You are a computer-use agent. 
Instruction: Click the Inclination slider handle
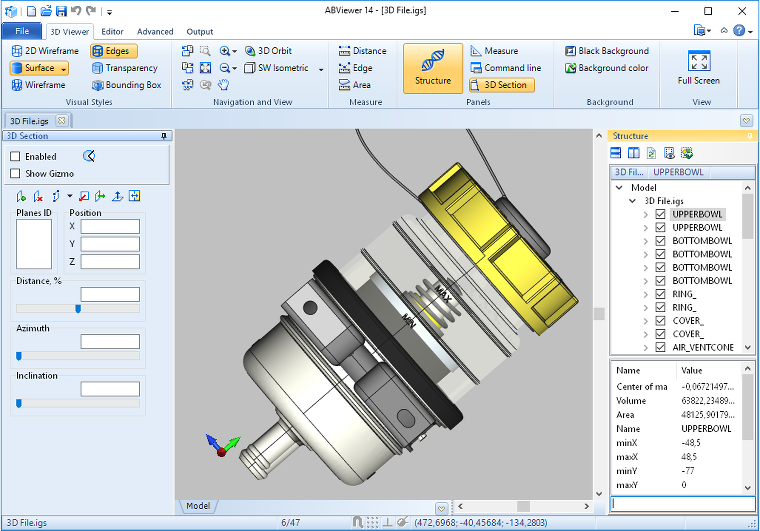pos(19,403)
